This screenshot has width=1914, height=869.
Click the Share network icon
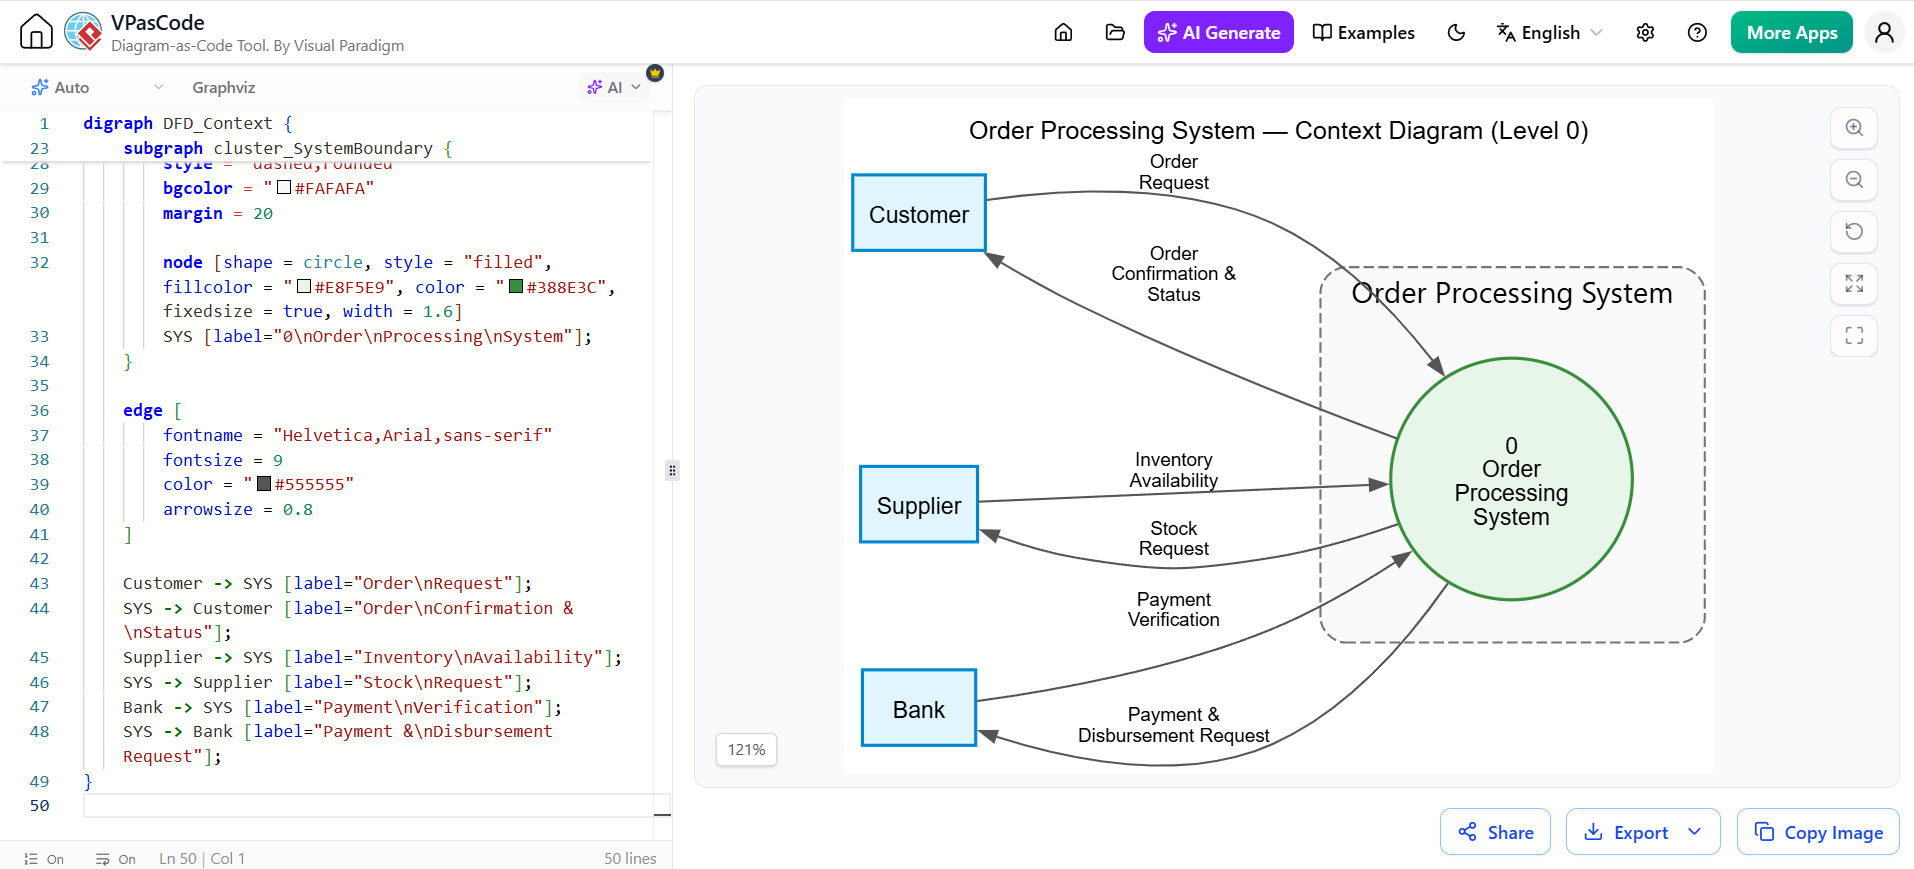click(x=1467, y=832)
